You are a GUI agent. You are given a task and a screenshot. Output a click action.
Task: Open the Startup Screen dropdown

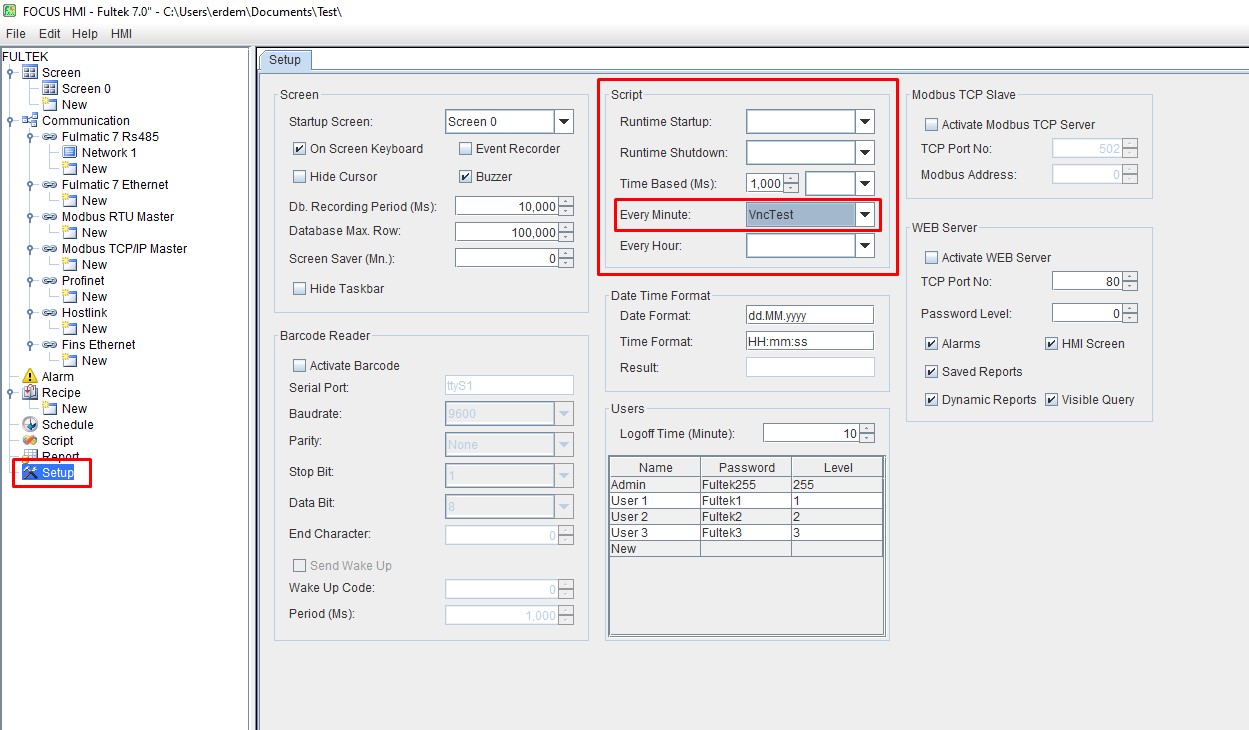(x=564, y=122)
